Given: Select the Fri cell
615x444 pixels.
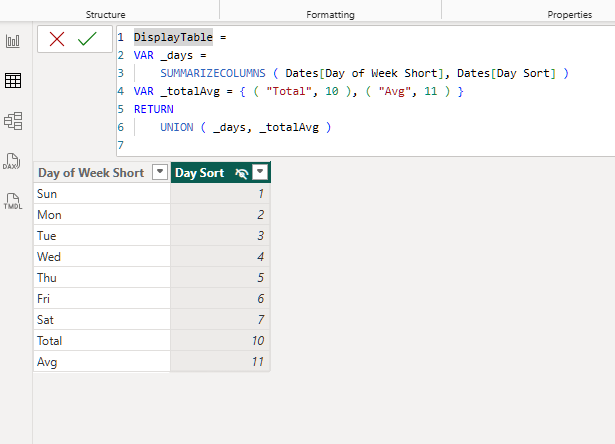Looking at the screenshot, I should (x=102, y=298).
